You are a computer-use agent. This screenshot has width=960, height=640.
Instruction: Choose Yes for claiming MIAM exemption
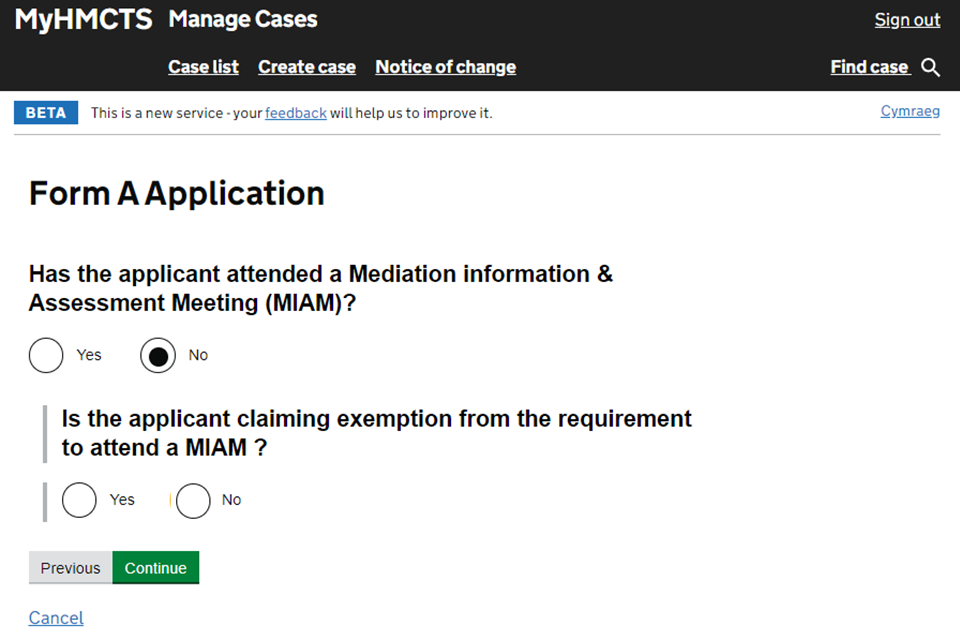[x=80, y=500]
